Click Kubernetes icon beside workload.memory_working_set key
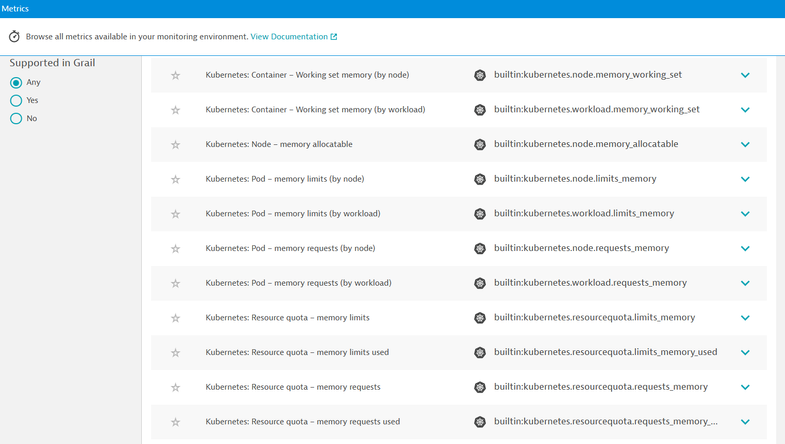 [x=480, y=110]
